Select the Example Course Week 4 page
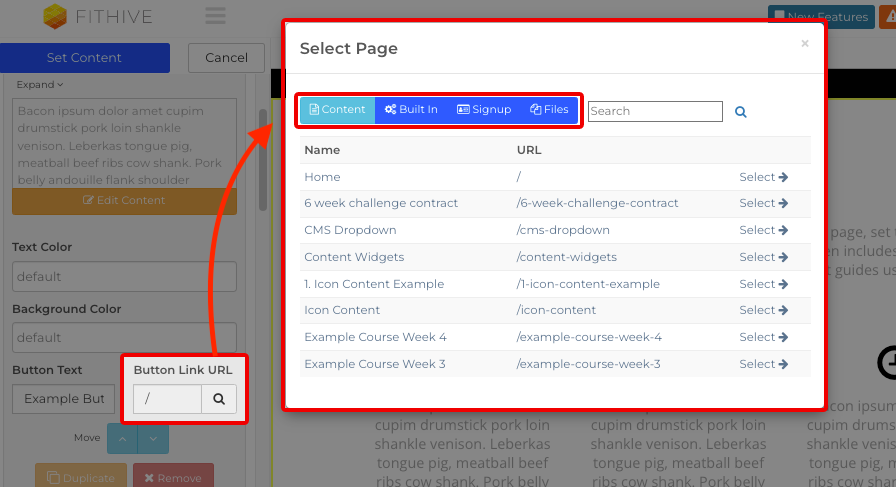Viewport: 896px width, 487px height. [x=763, y=337]
